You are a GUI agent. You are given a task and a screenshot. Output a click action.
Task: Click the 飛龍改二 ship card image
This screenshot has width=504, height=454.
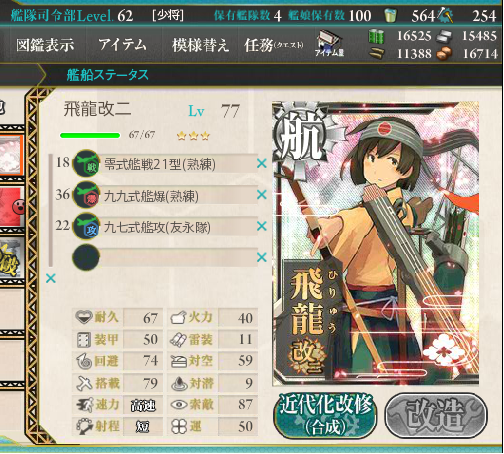coord(376,244)
